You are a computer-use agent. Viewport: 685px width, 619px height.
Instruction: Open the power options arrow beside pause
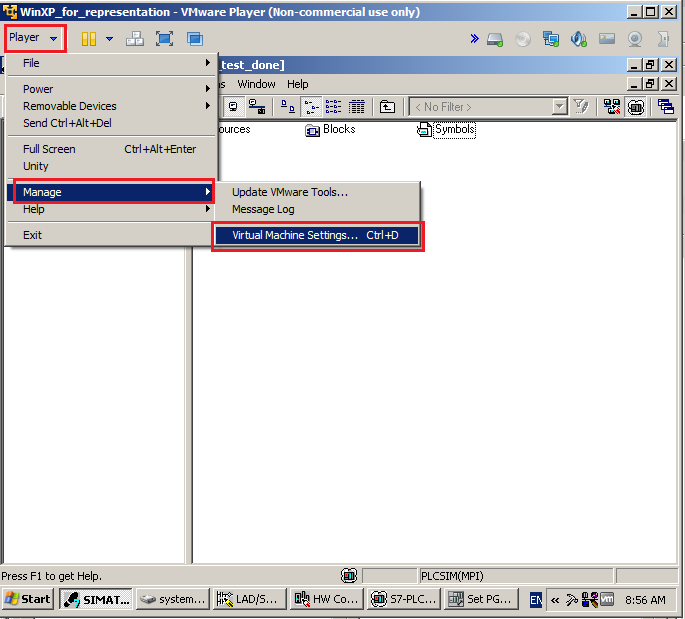(110, 39)
